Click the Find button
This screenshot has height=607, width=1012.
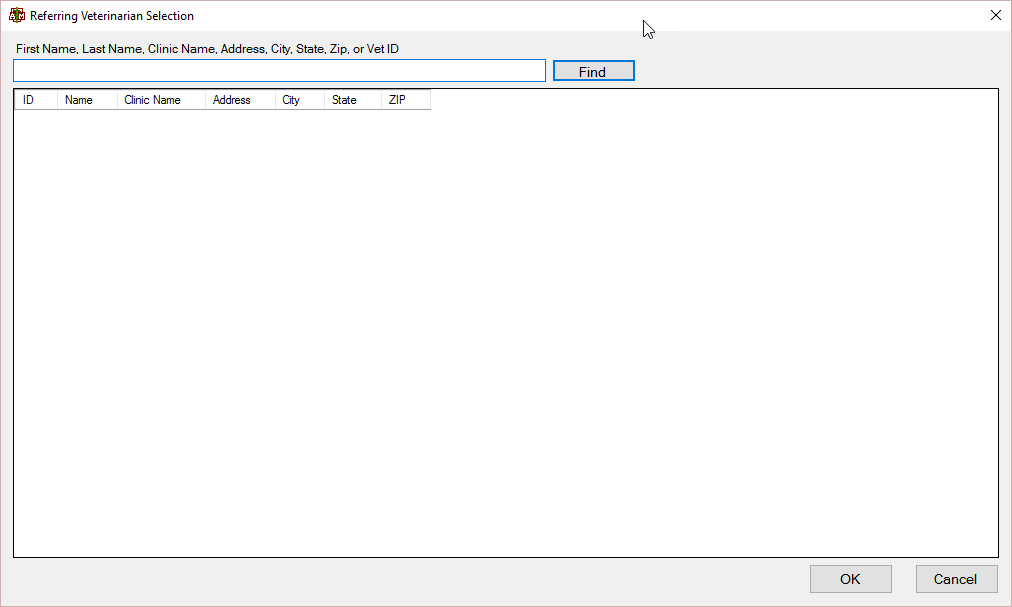(593, 71)
